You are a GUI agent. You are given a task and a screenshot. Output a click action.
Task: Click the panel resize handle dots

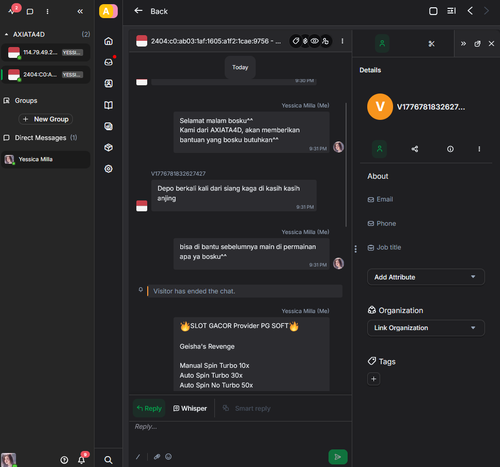coord(356,249)
